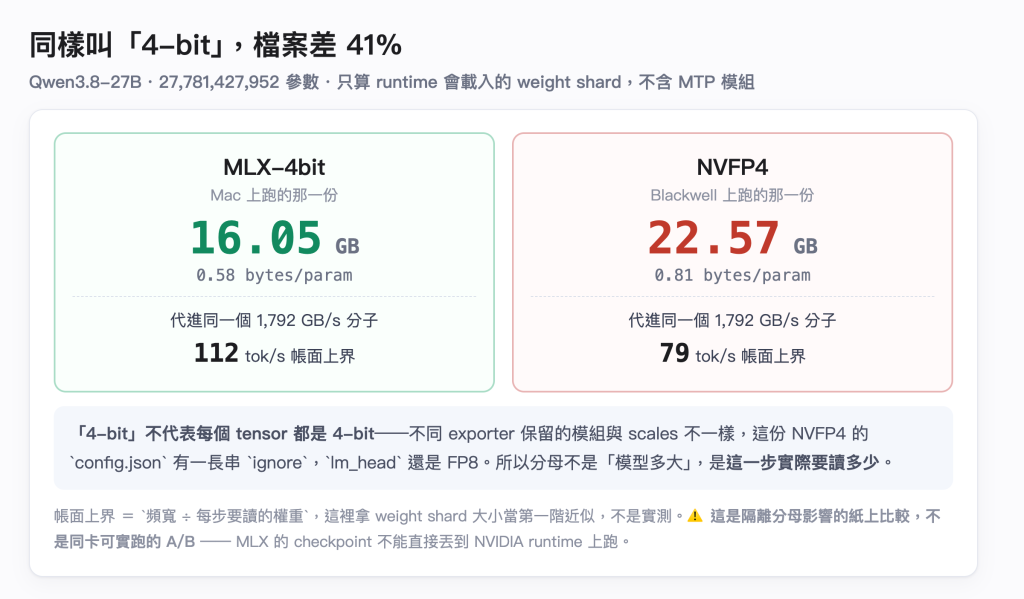Select the text 'Mac 上跑的那一份'
Screen dimensions: 1024x599
tap(274, 195)
